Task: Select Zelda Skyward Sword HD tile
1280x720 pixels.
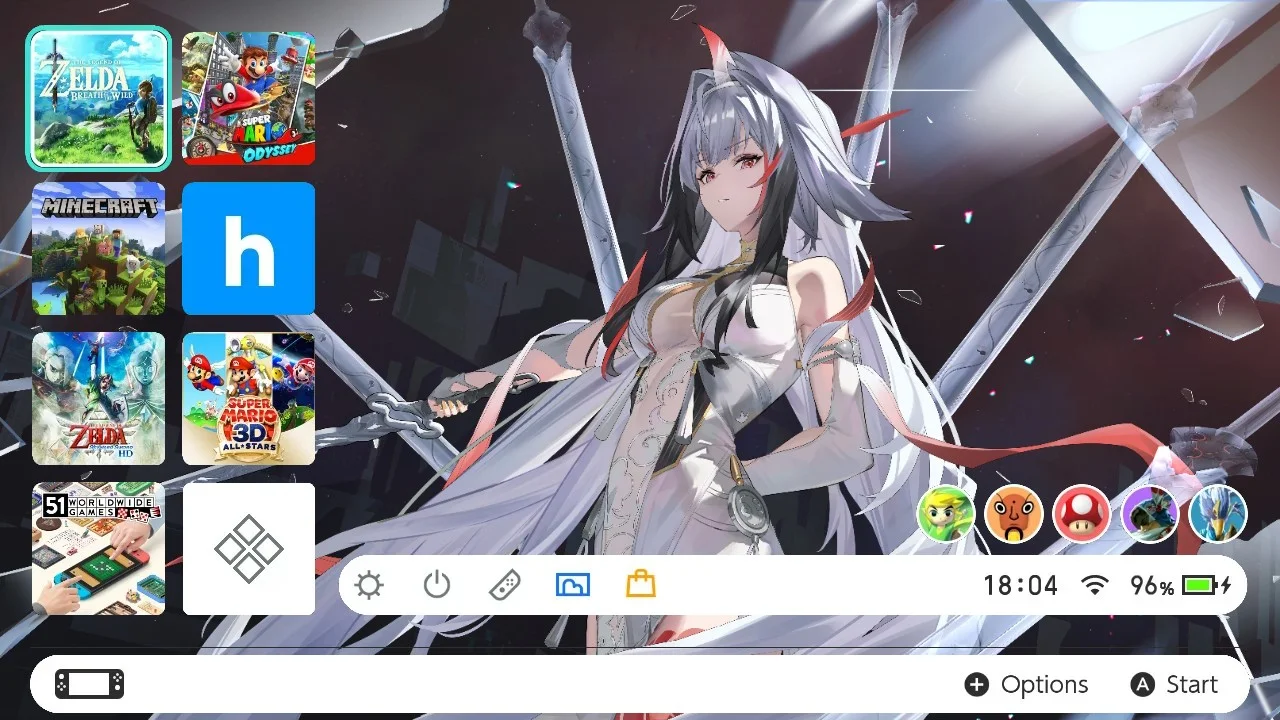Action: tap(98, 399)
